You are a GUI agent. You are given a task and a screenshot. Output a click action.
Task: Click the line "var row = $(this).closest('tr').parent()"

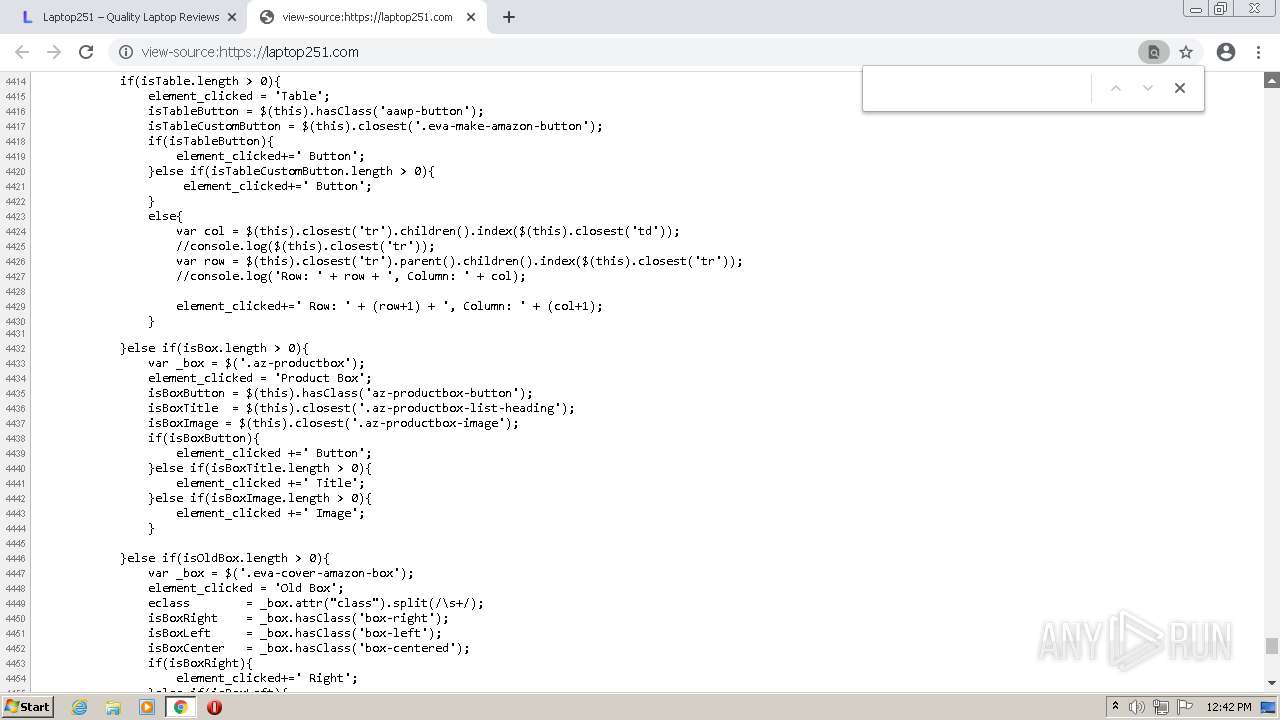[x=459, y=261]
